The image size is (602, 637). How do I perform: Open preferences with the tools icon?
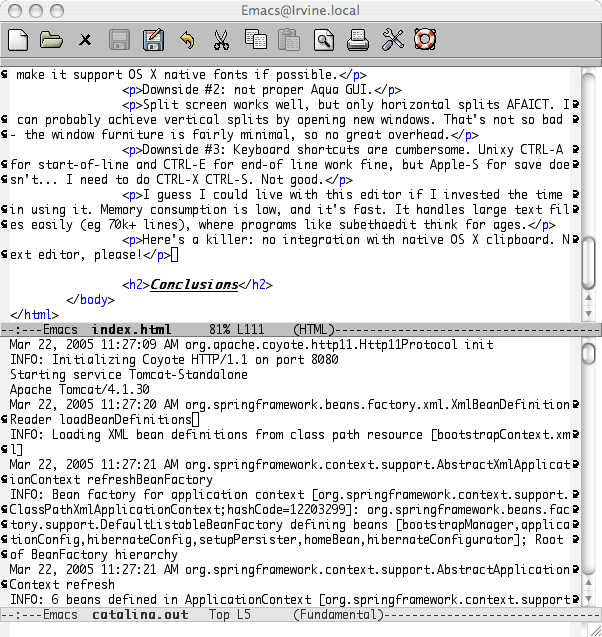point(392,40)
